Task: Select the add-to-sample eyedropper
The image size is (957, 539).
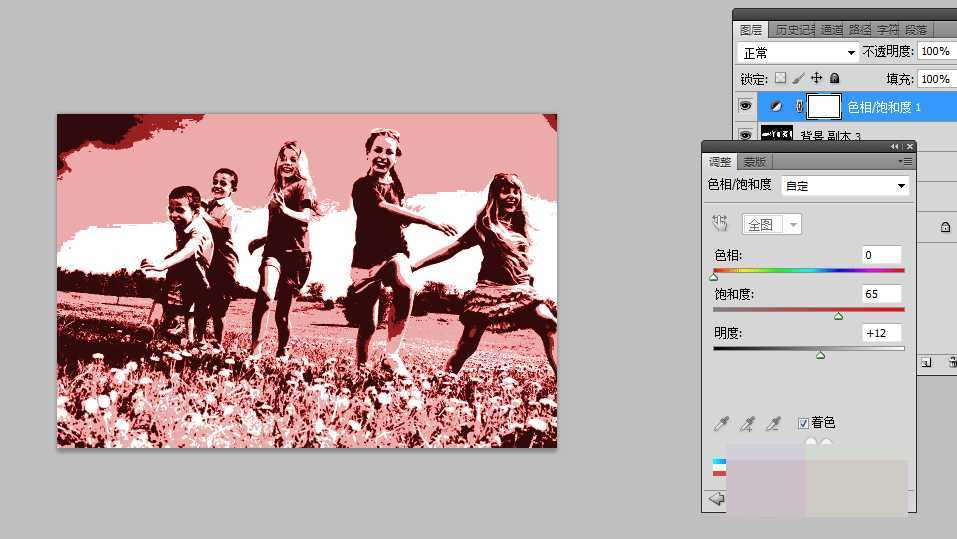Action: [x=747, y=424]
